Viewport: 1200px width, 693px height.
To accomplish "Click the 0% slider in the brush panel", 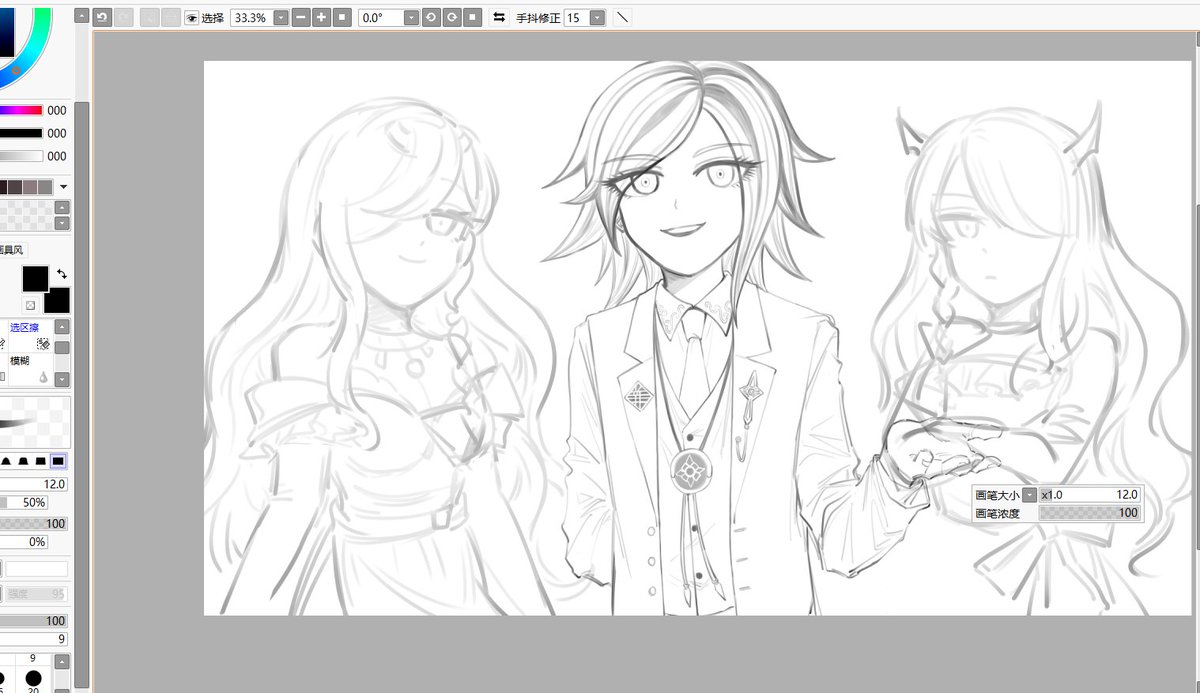I will [x=25, y=542].
